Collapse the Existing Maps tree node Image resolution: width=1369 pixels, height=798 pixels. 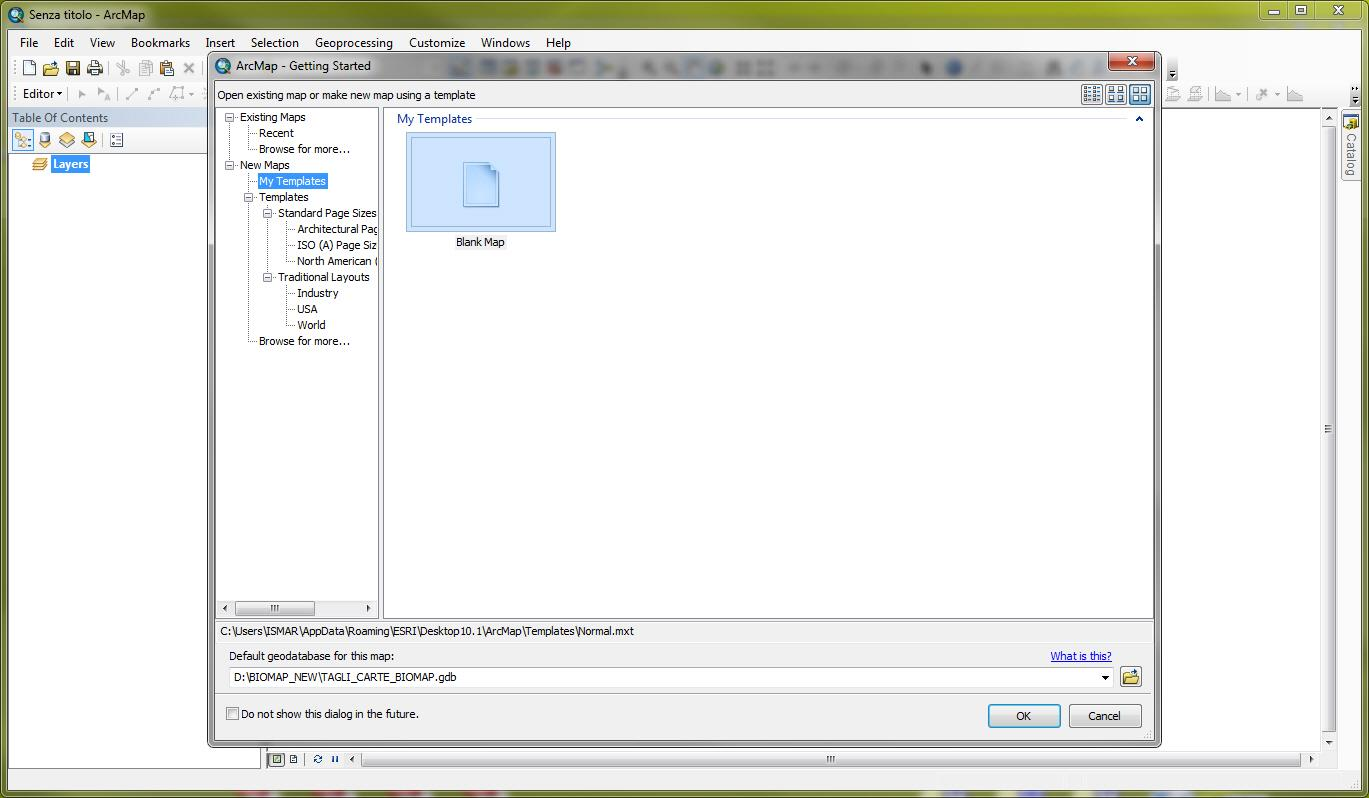pyautogui.click(x=230, y=117)
